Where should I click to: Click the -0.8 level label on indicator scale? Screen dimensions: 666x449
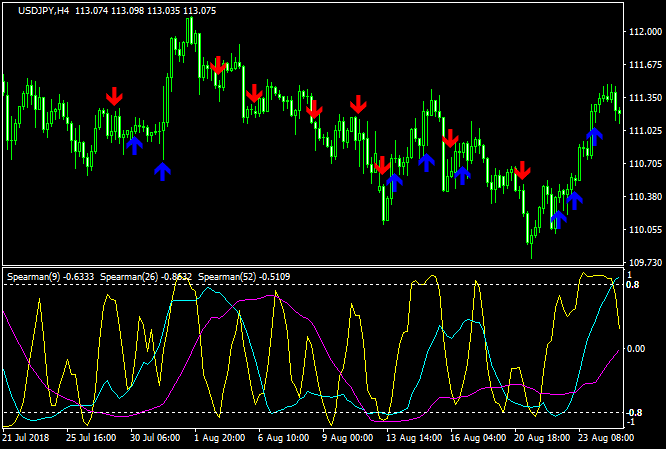click(632, 413)
